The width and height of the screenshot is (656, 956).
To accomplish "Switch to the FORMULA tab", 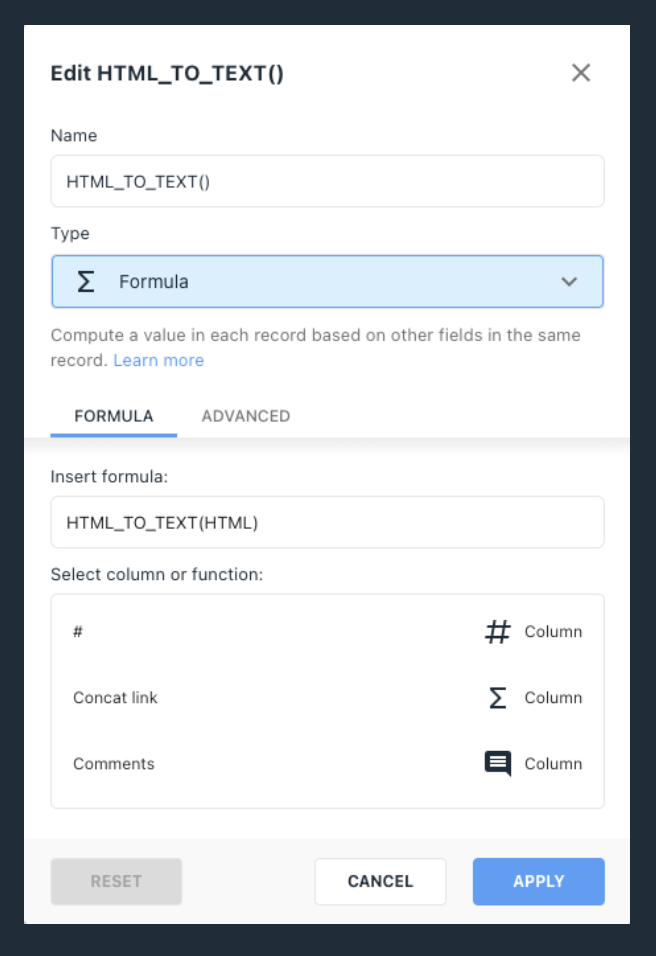I will [113, 416].
